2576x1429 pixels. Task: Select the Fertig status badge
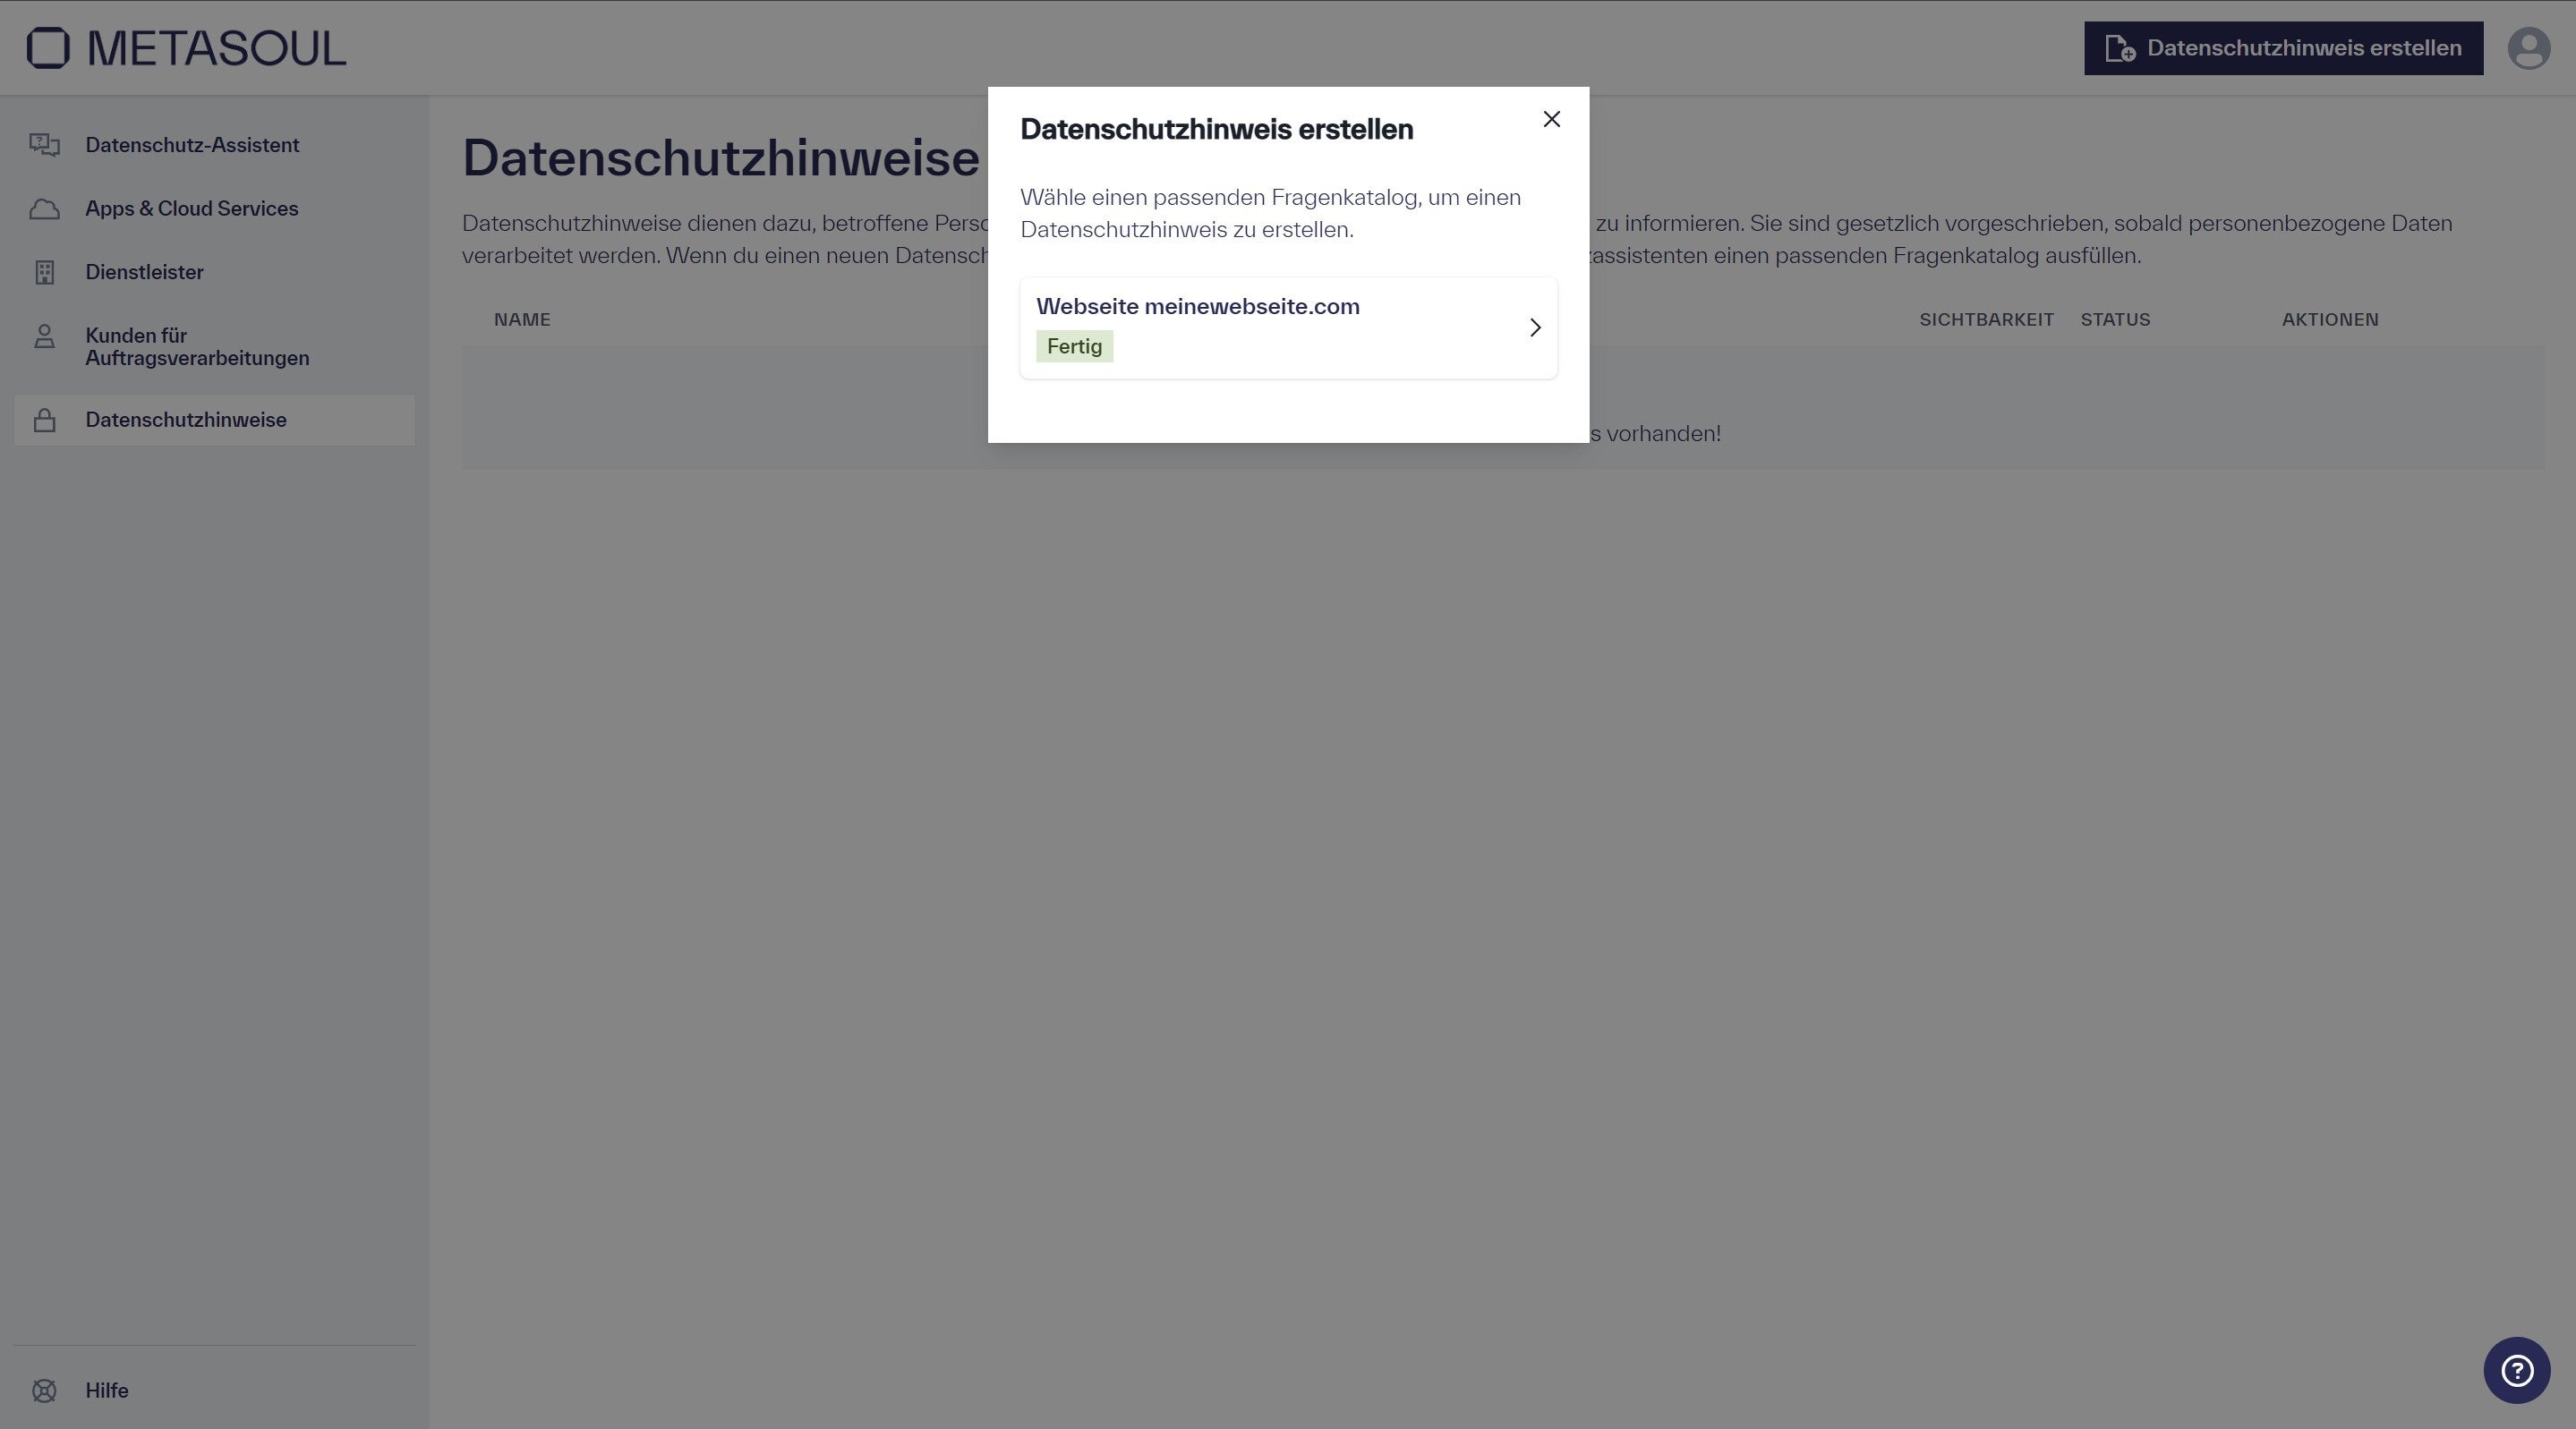click(x=1073, y=346)
